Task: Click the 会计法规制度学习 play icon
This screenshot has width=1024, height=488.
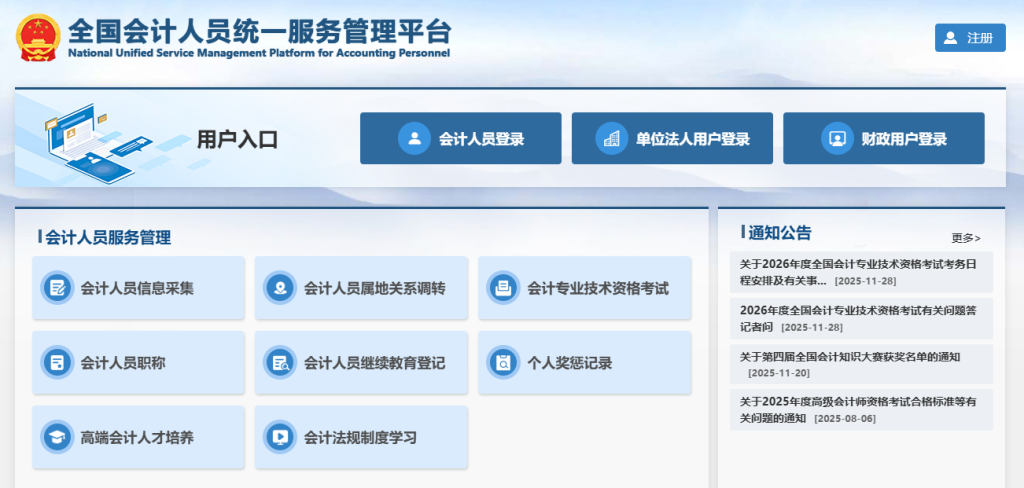Action: pos(280,437)
